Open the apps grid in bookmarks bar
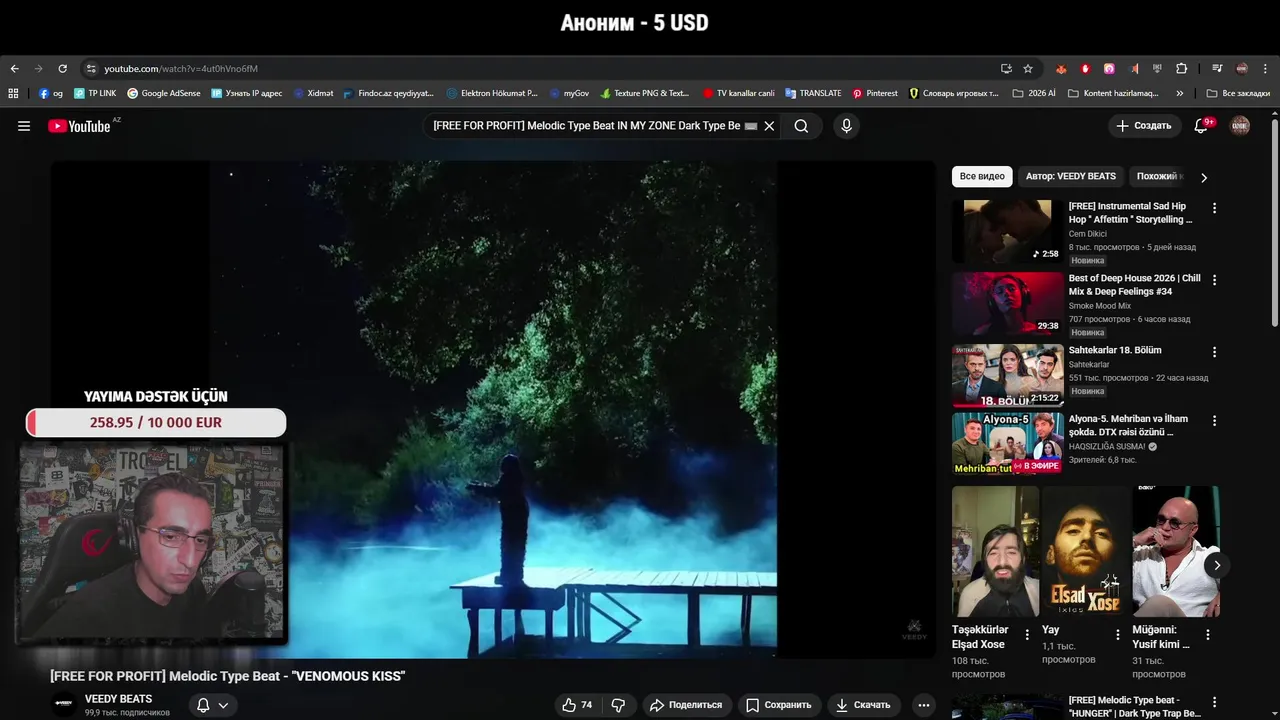The height and width of the screenshot is (720, 1280). point(13,93)
